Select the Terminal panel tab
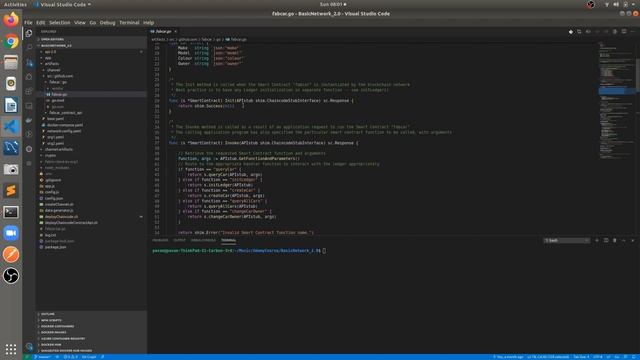Screen dimensions: 640x360 click(x=229, y=240)
